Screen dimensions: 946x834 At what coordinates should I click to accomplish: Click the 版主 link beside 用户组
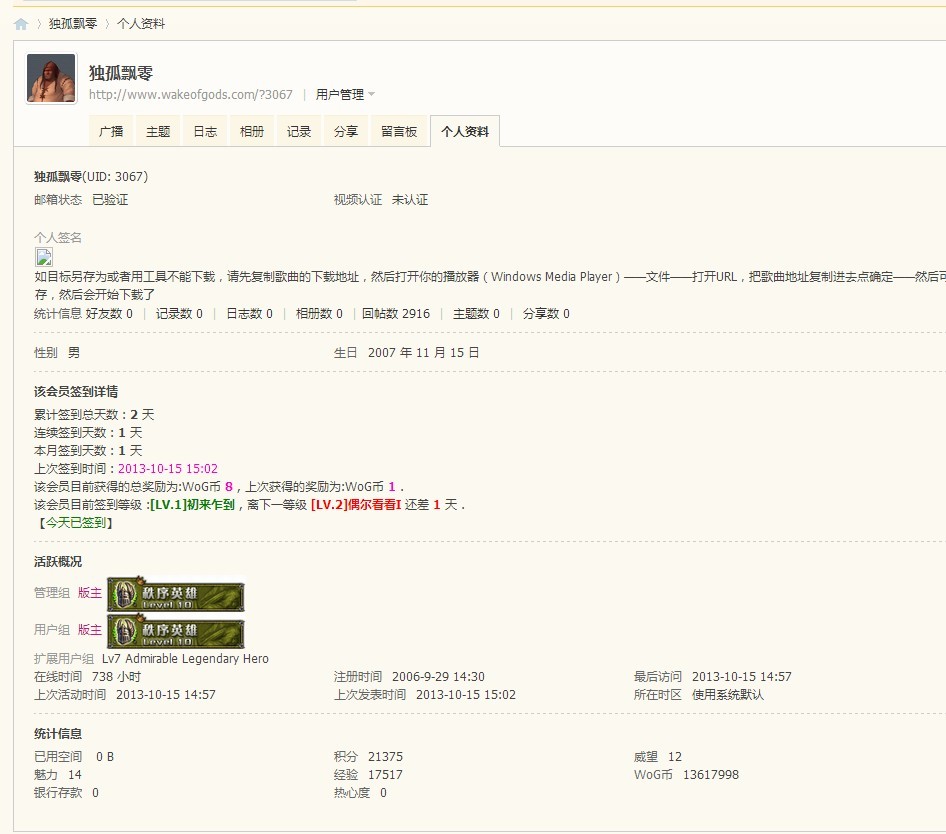[x=90, y=630]
